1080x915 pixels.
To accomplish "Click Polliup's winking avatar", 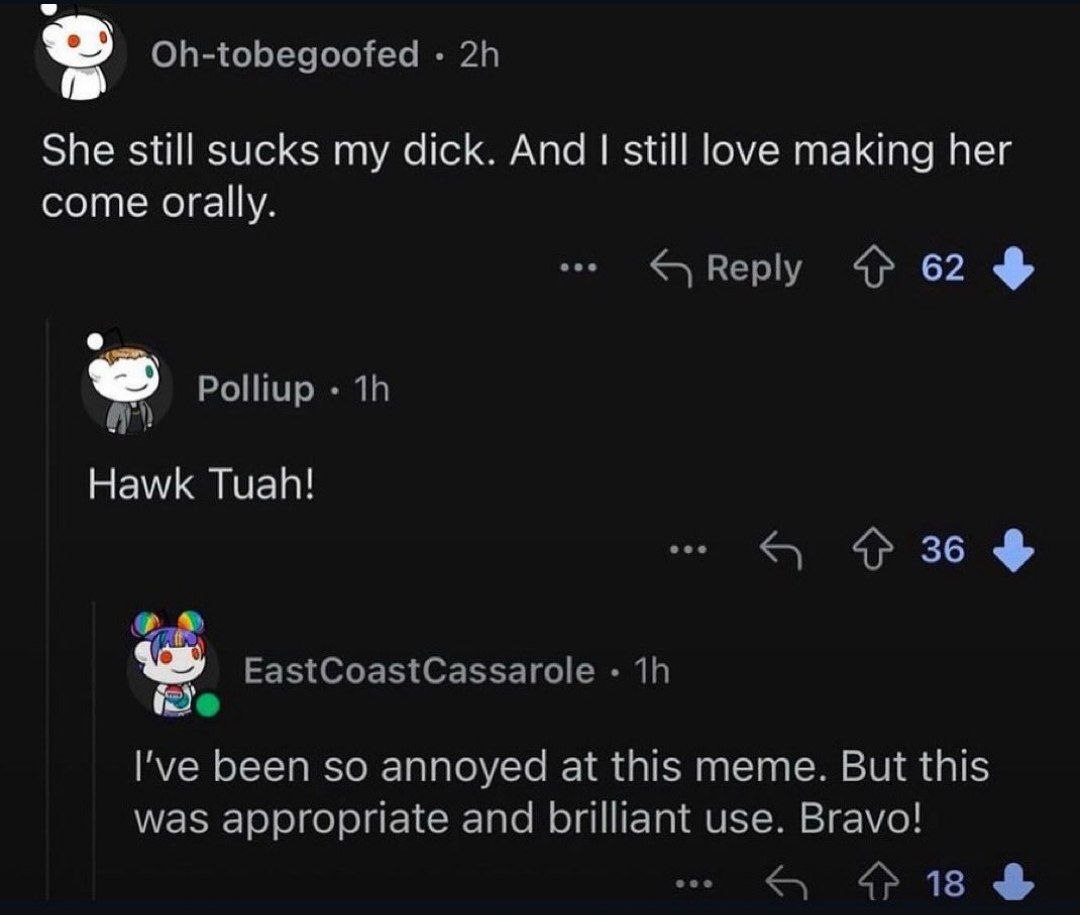I will [x=124, y=385].
